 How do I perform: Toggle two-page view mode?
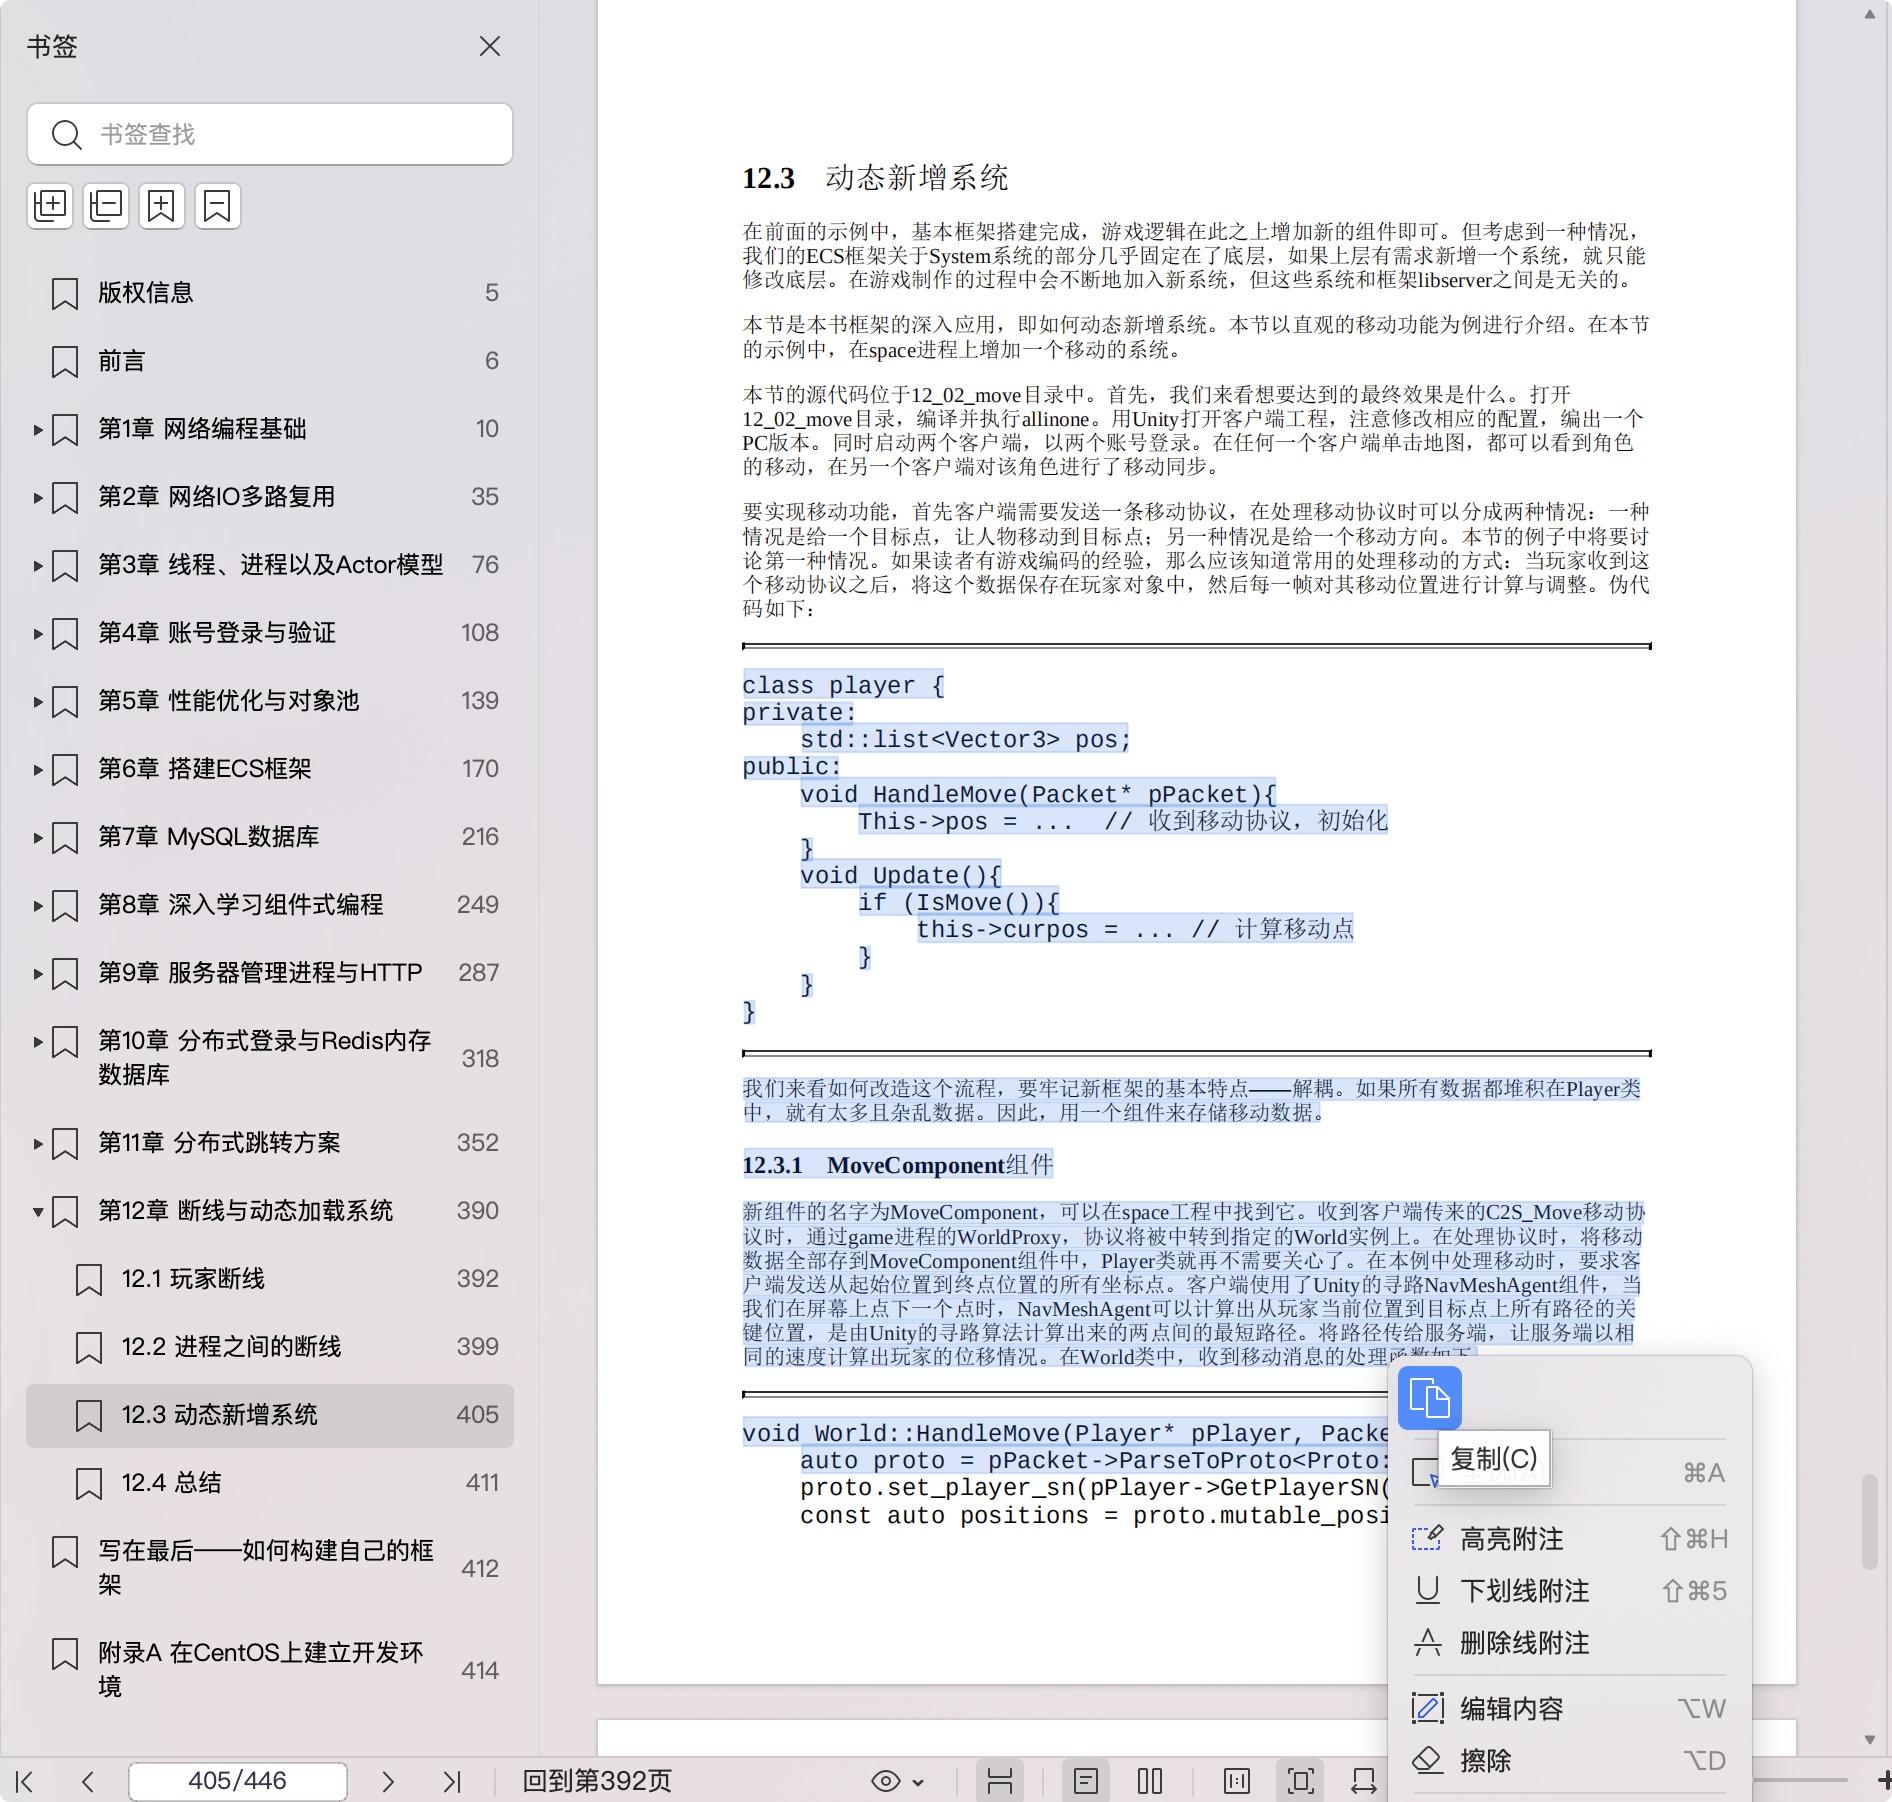click(x=1150, y=1781)
